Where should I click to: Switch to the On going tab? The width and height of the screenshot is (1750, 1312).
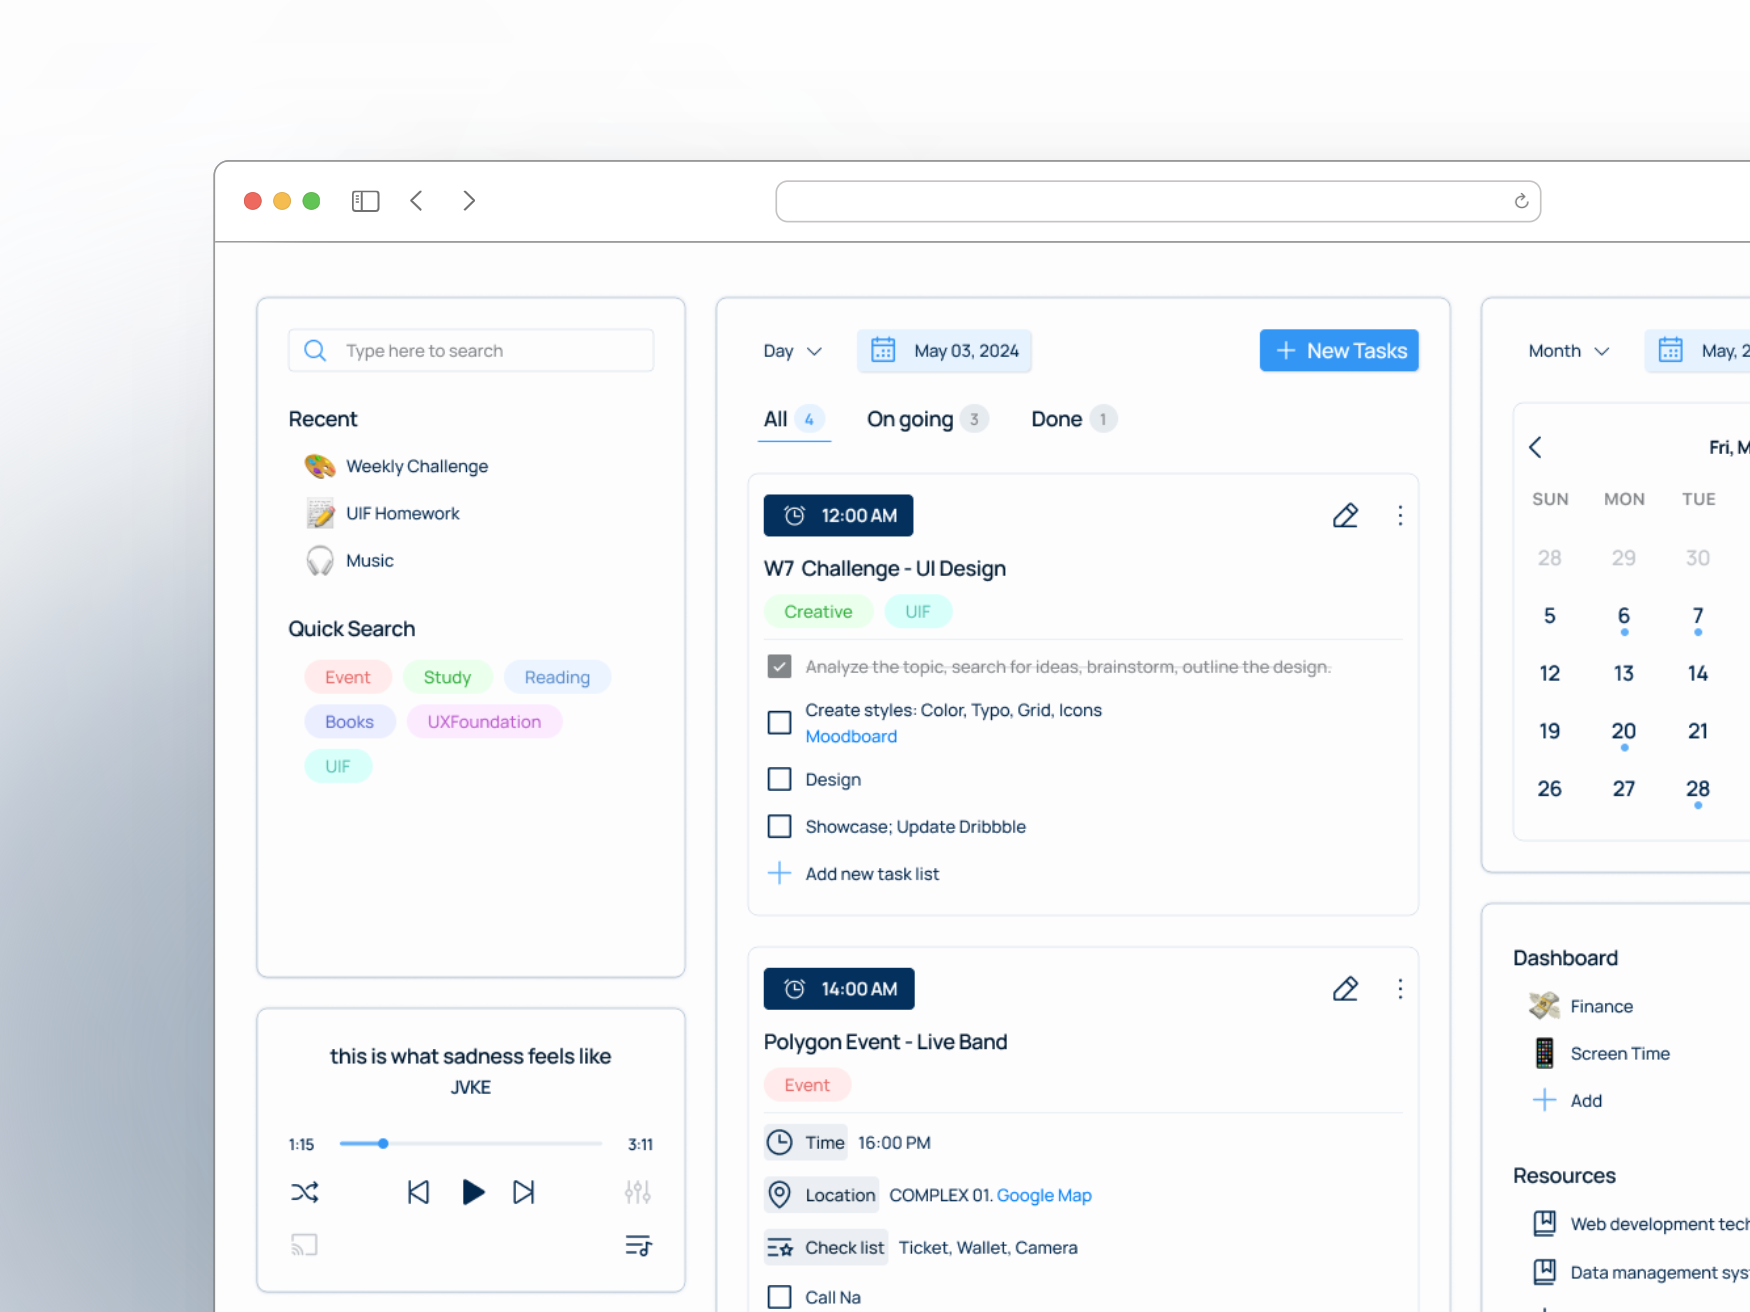pyautogui.click(x=927, y=419)
